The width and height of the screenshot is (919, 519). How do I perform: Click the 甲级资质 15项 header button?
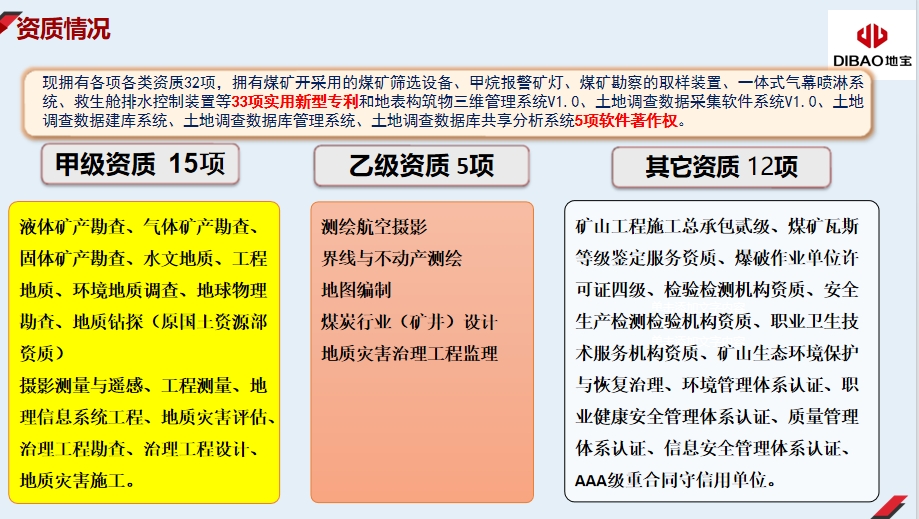[x=140, y=164]
